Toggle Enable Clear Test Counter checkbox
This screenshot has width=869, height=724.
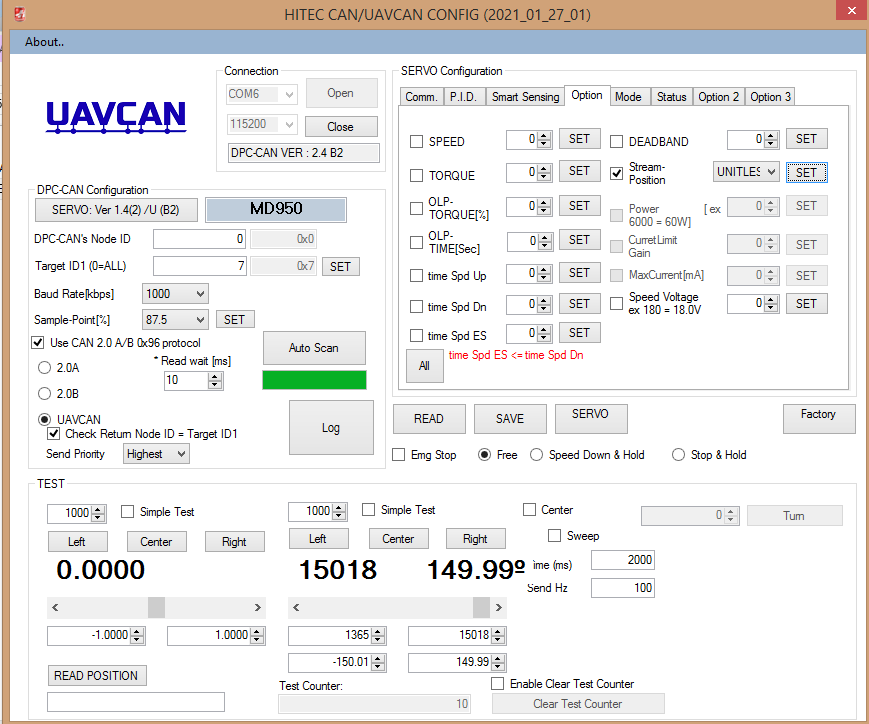click(498, 684)
